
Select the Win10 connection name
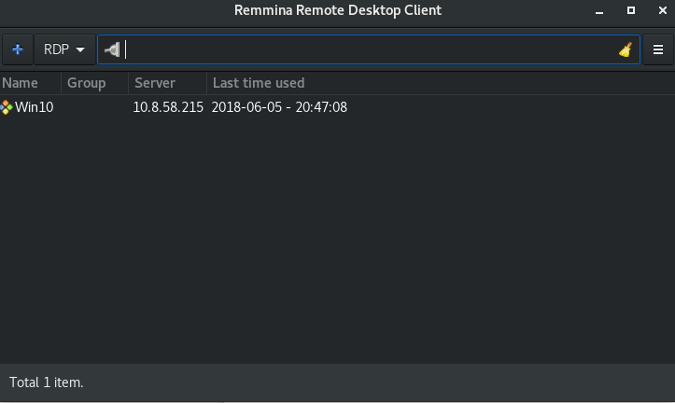[x=34, y=107]
